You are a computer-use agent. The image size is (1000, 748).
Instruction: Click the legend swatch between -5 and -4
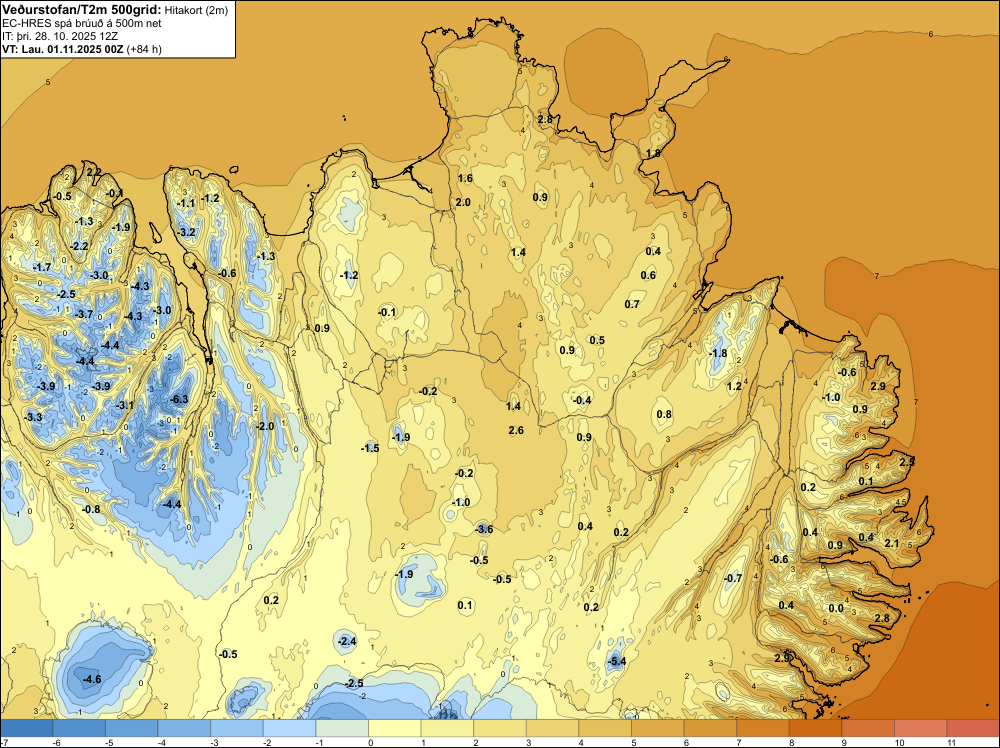[x=132, y=728]
